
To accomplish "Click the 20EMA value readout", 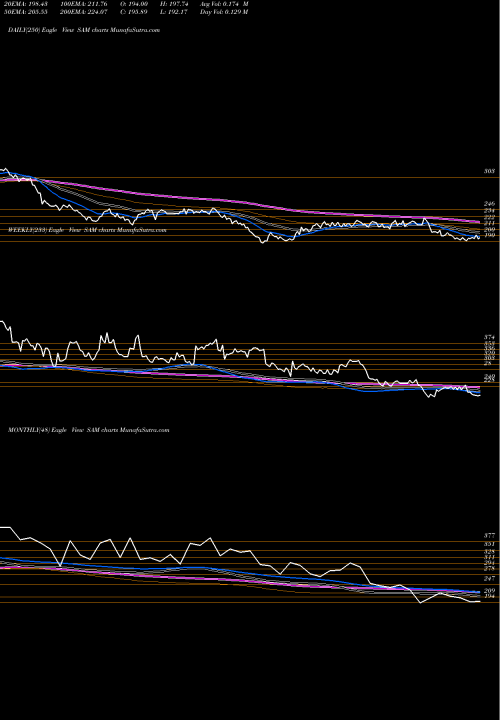I will click(x=26, y=4).
